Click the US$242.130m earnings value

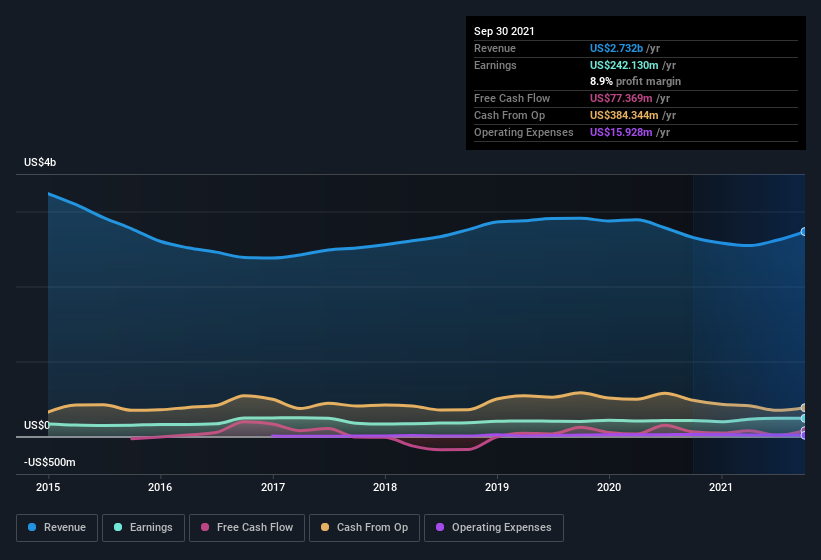(x=624, y=65)
